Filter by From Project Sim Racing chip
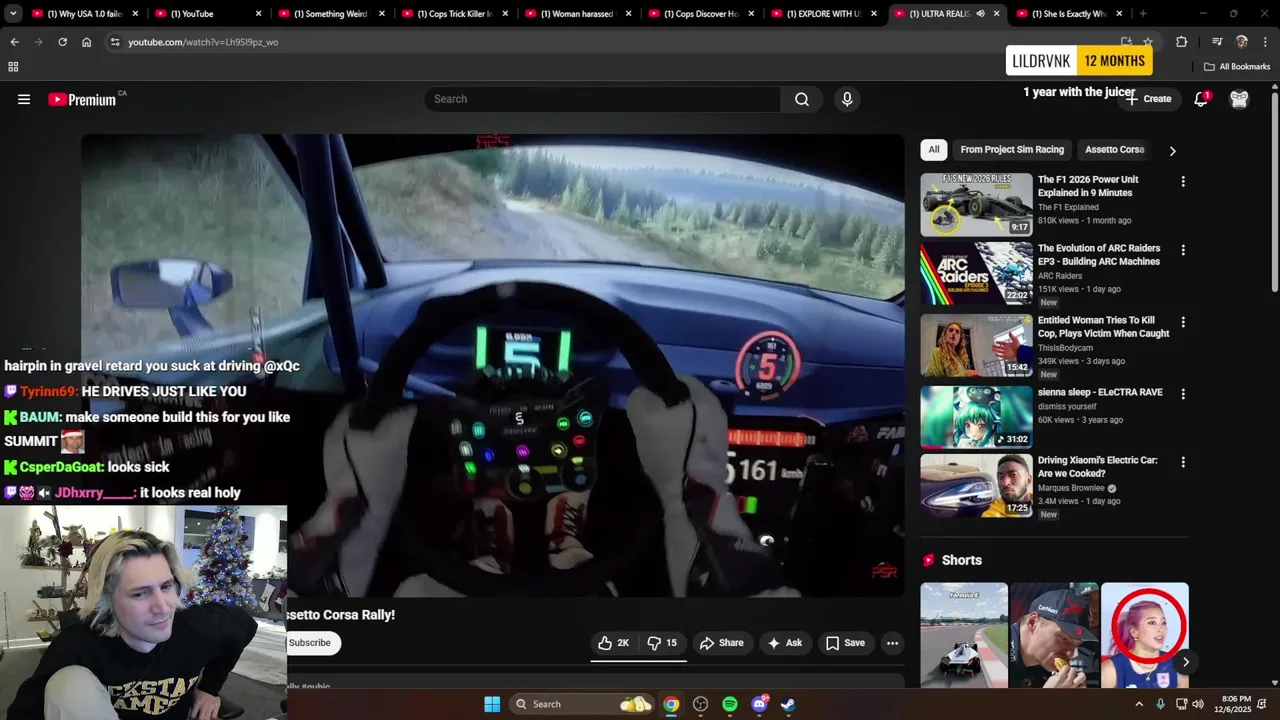1280x720 pixels. click(x=1012, y=150)
